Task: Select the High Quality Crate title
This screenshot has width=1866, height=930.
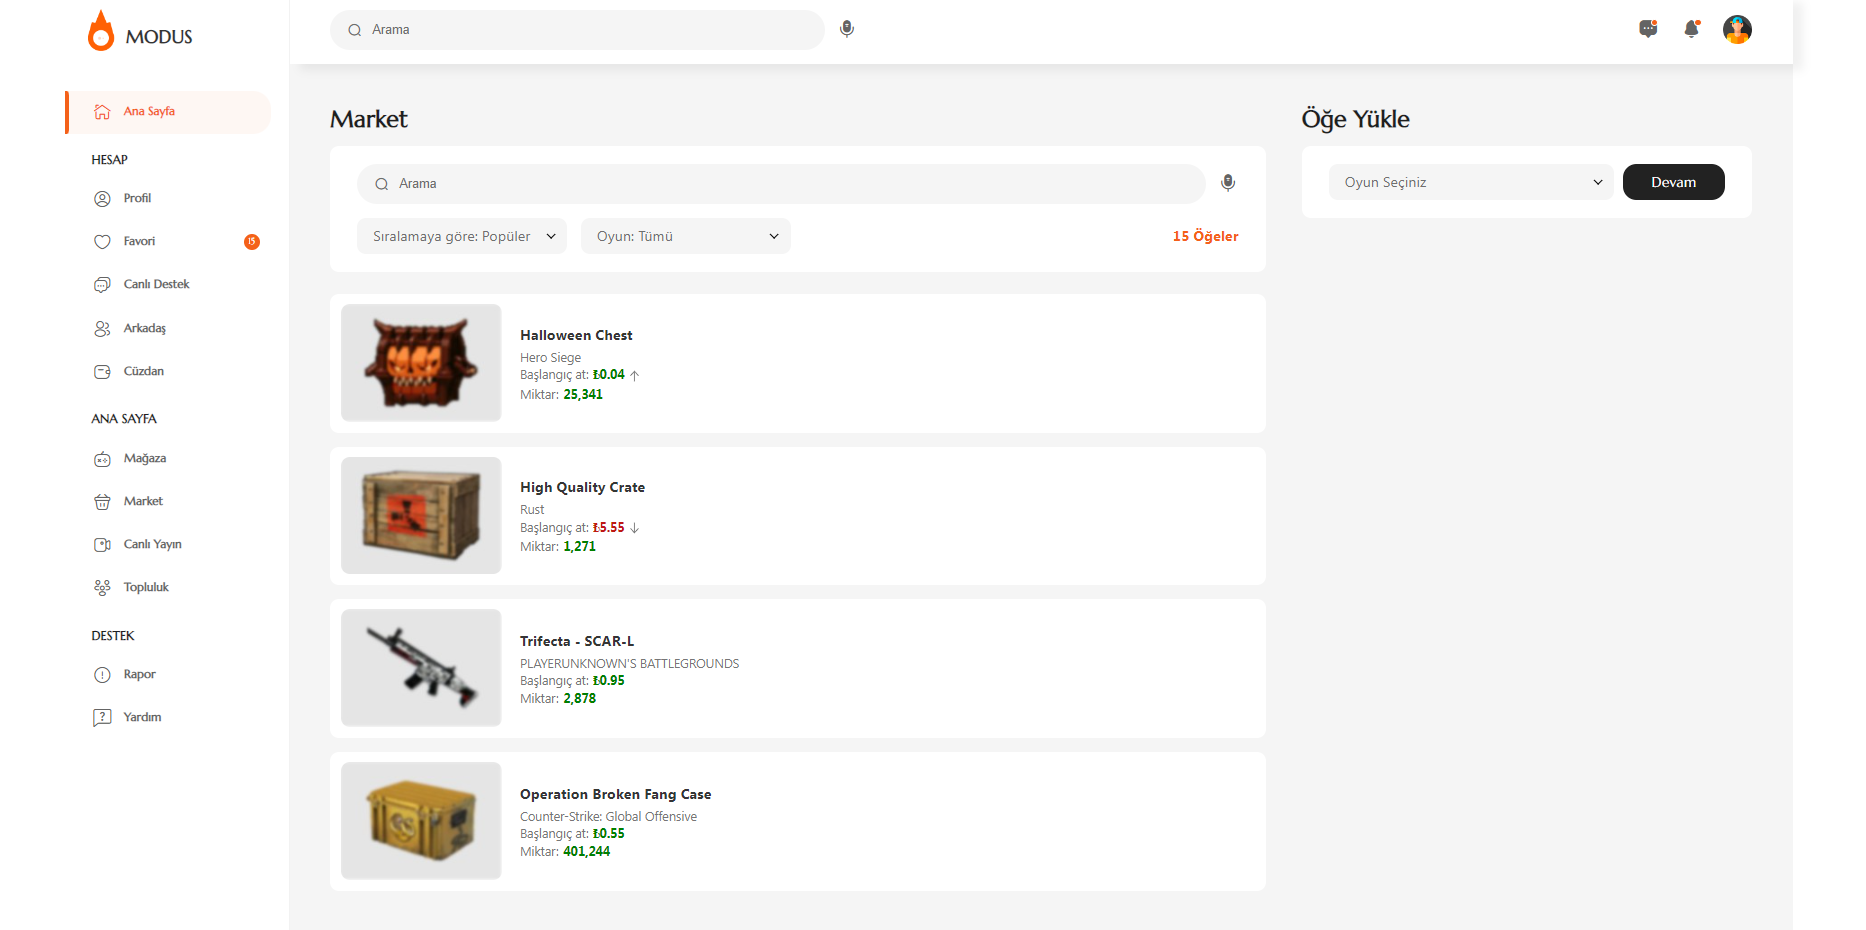Action: click(x=582, y=488)
